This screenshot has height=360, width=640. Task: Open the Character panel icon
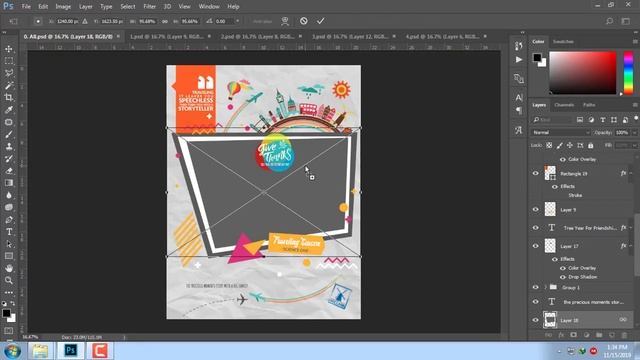point(518,98)
